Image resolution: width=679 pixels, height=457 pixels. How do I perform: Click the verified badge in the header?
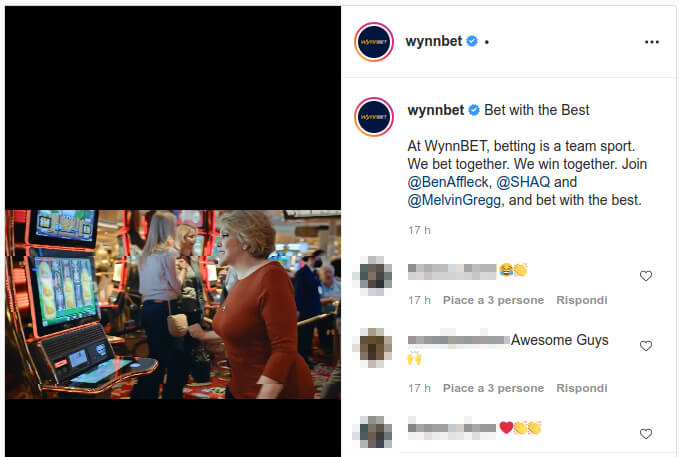[472, 41]
